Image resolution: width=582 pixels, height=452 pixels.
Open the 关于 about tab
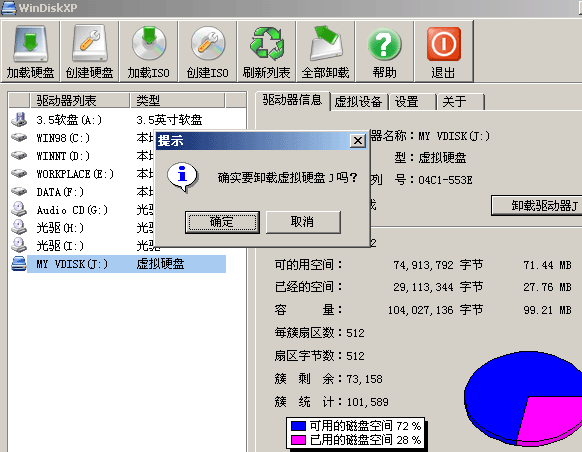tap(461, 102)
